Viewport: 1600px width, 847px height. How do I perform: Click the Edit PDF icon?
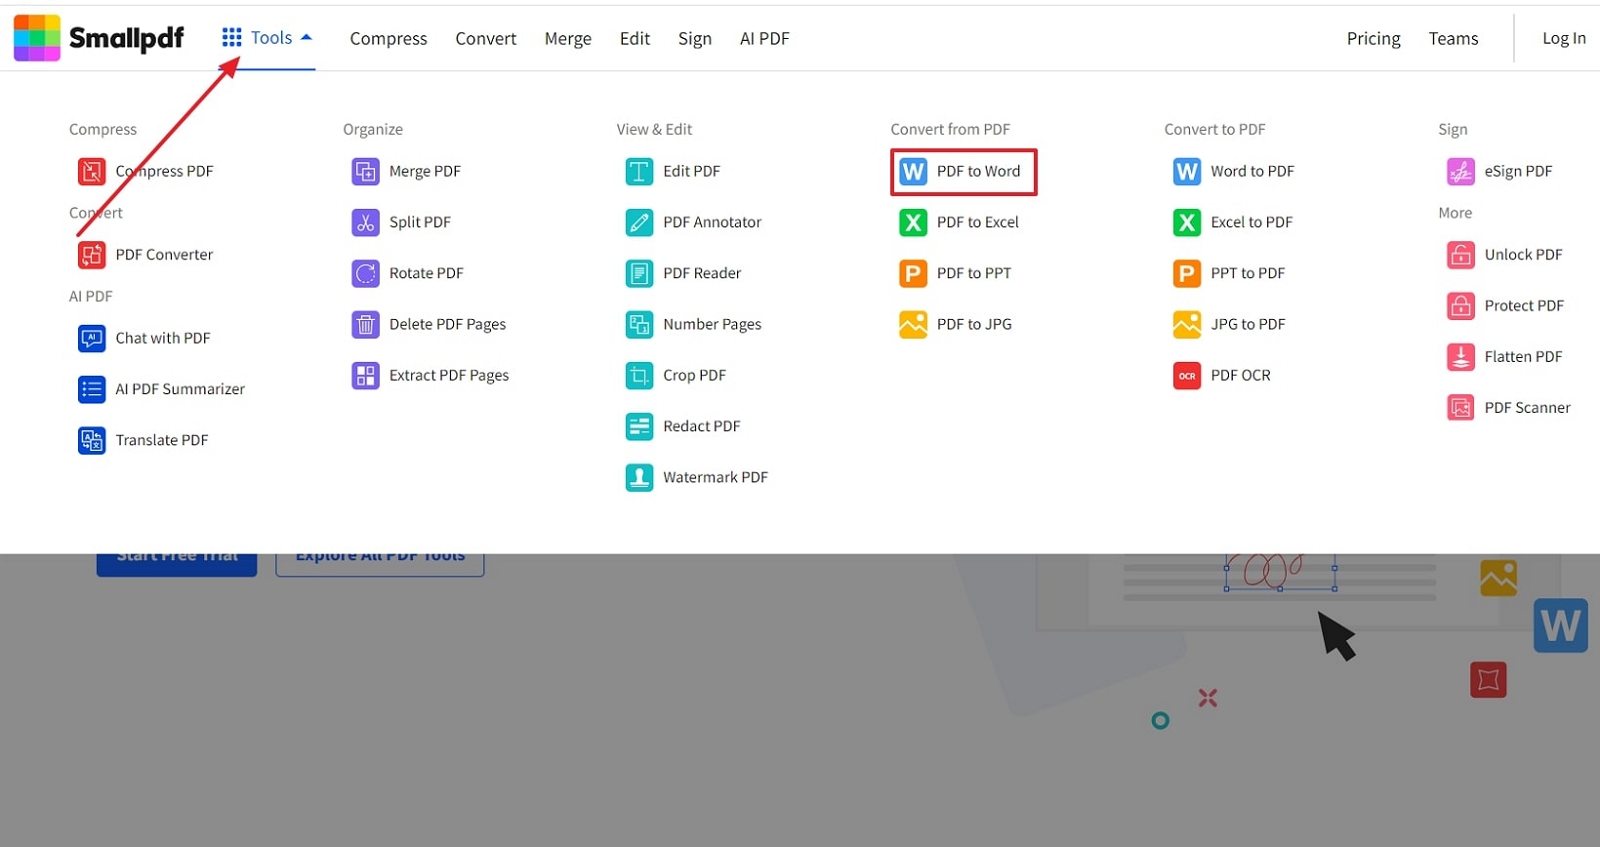point(640,171)
